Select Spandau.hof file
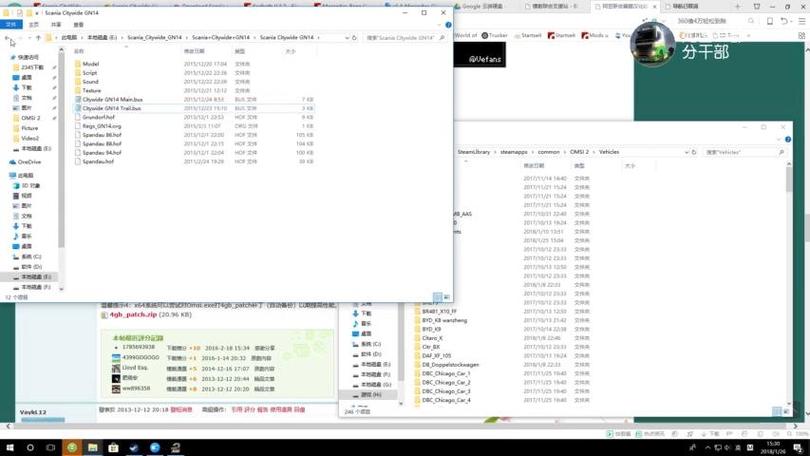Image resolution: width=810 pixels, height=456 pixels. point(98,162)
